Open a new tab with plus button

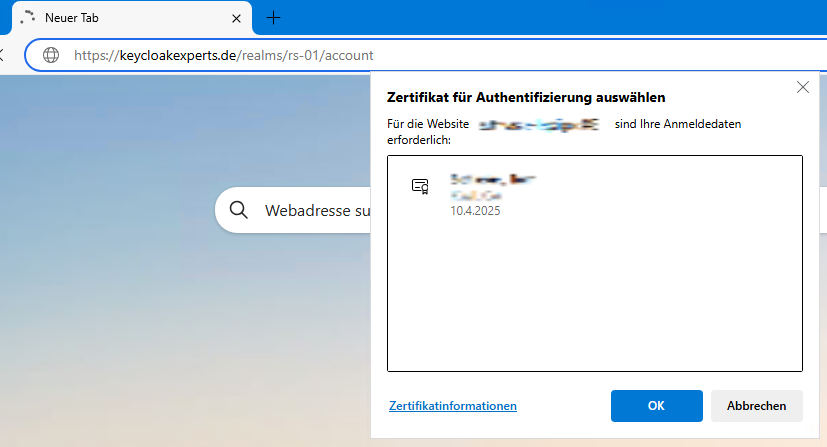tap(274, 18)
